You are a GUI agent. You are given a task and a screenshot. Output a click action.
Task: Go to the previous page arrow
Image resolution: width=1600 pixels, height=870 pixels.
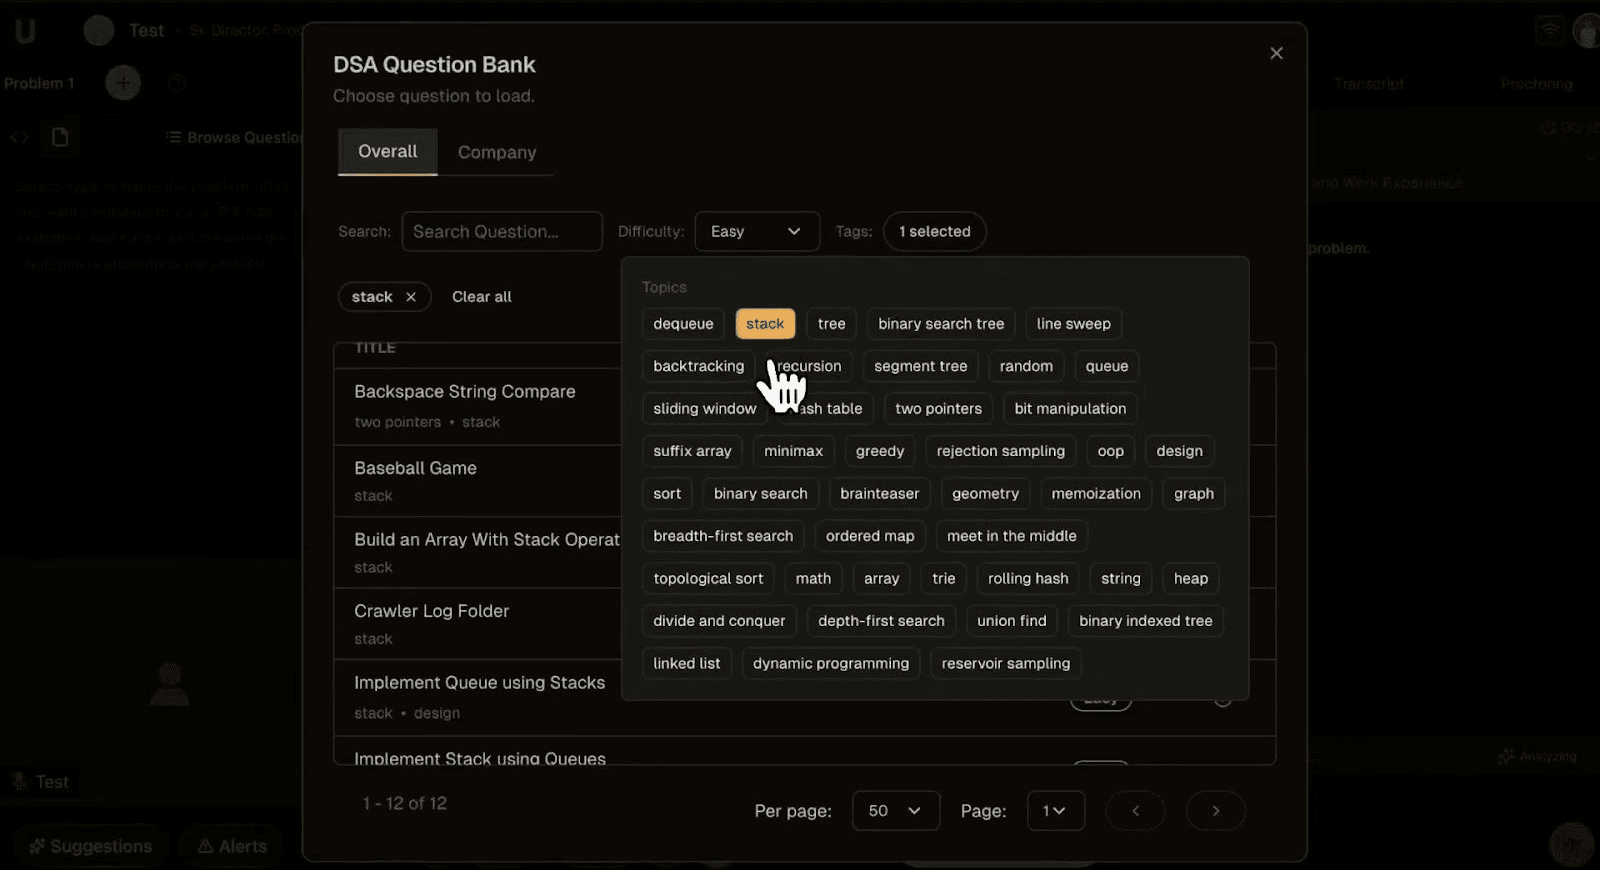click(1135, 811)
